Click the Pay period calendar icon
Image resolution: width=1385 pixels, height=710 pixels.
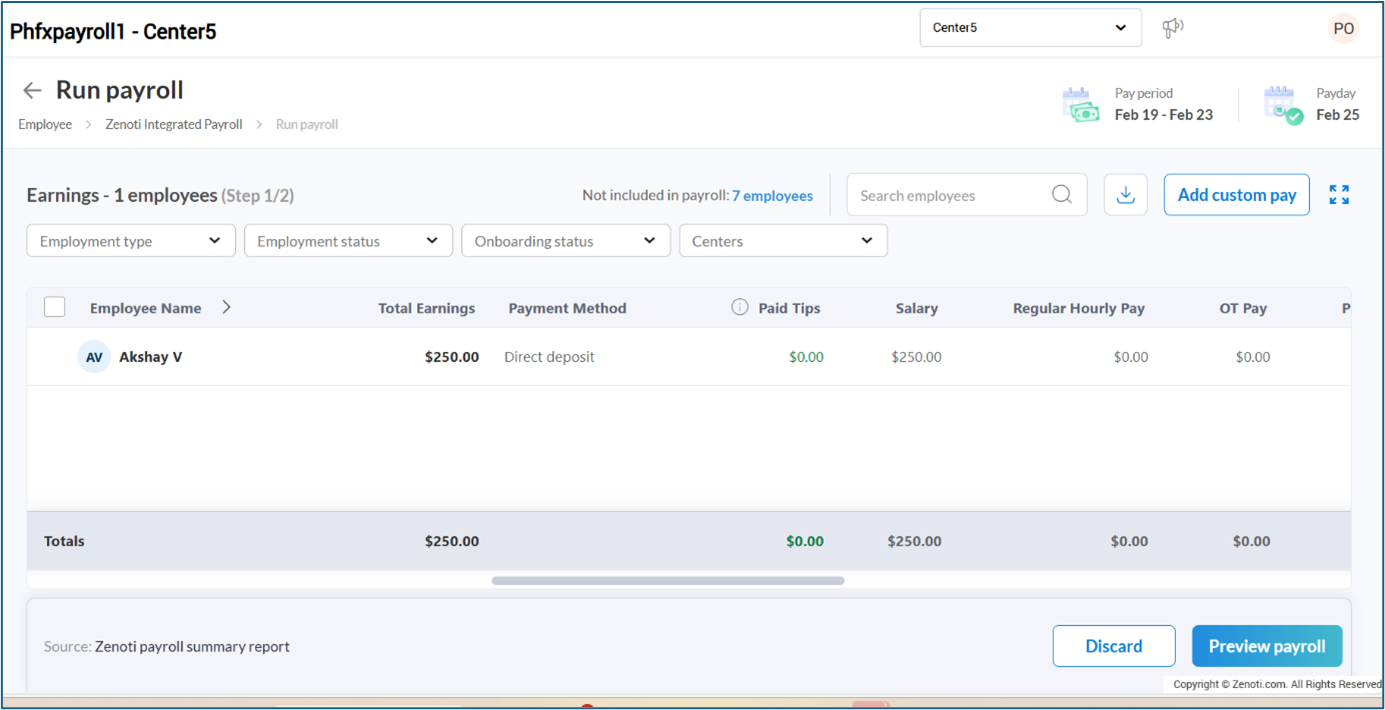pos(1080,104)
